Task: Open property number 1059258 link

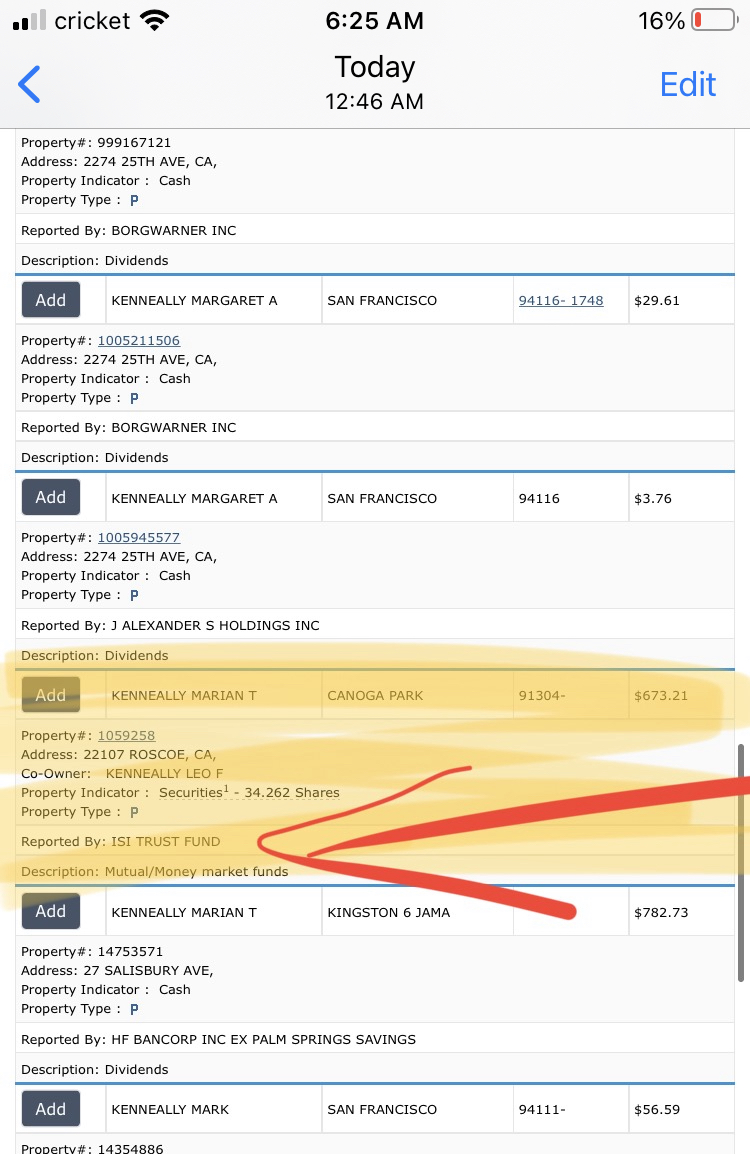Action: (x=127, y=735)
